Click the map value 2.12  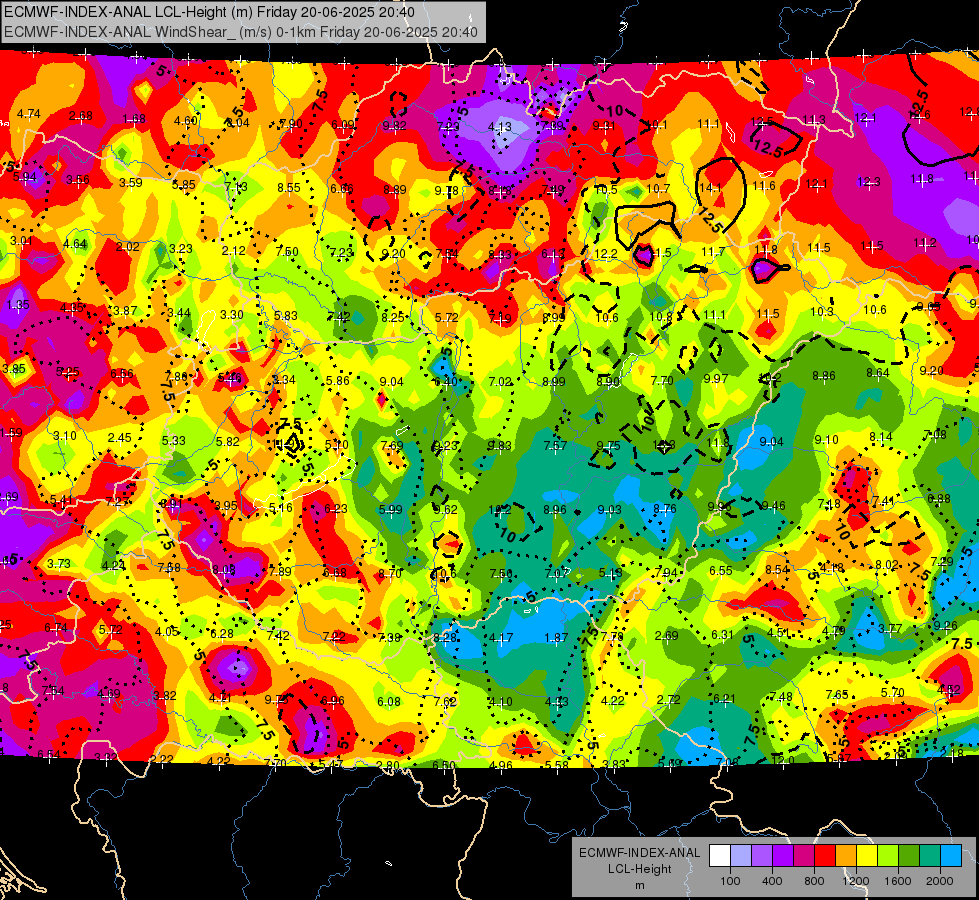234,250
